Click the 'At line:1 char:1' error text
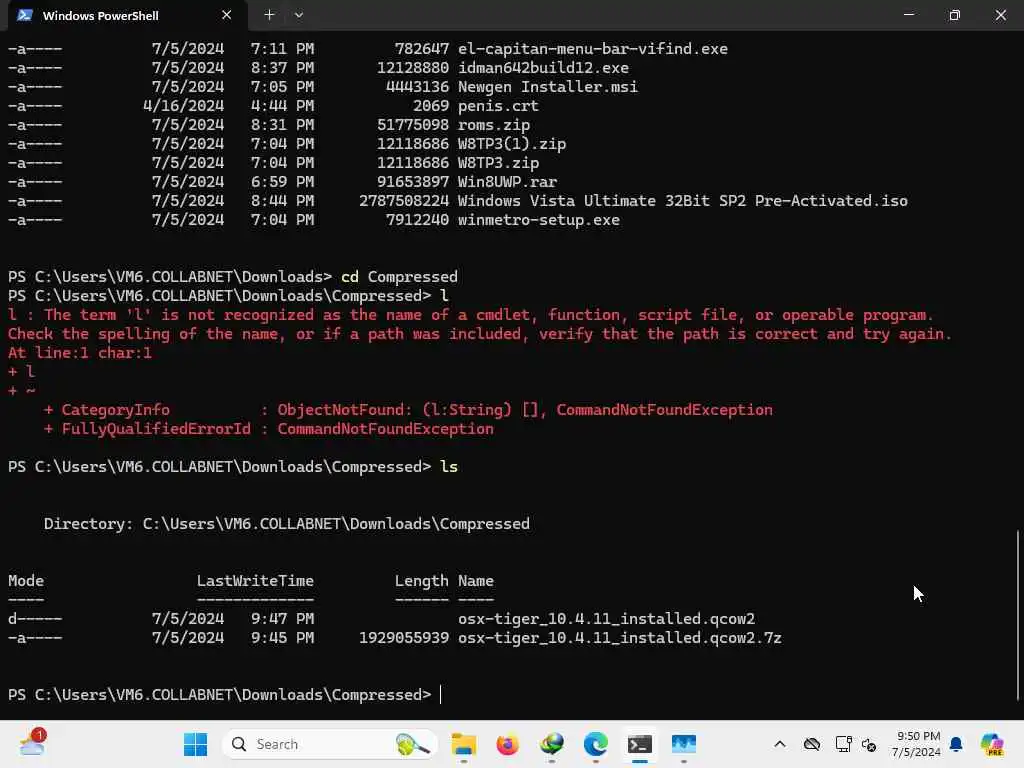1024x768 pixels. 80,353
